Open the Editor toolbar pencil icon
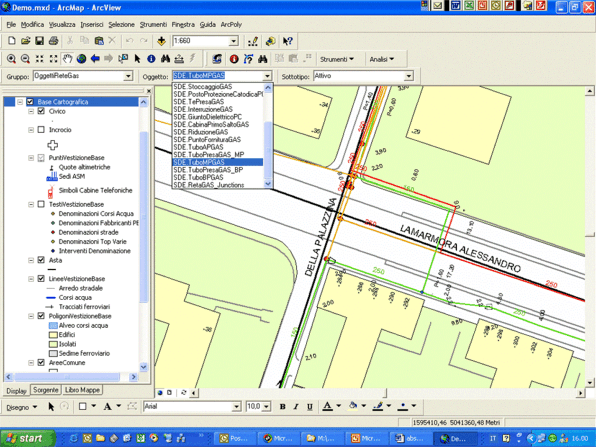This screenshot has width=596, height=447. click(253, 41)
